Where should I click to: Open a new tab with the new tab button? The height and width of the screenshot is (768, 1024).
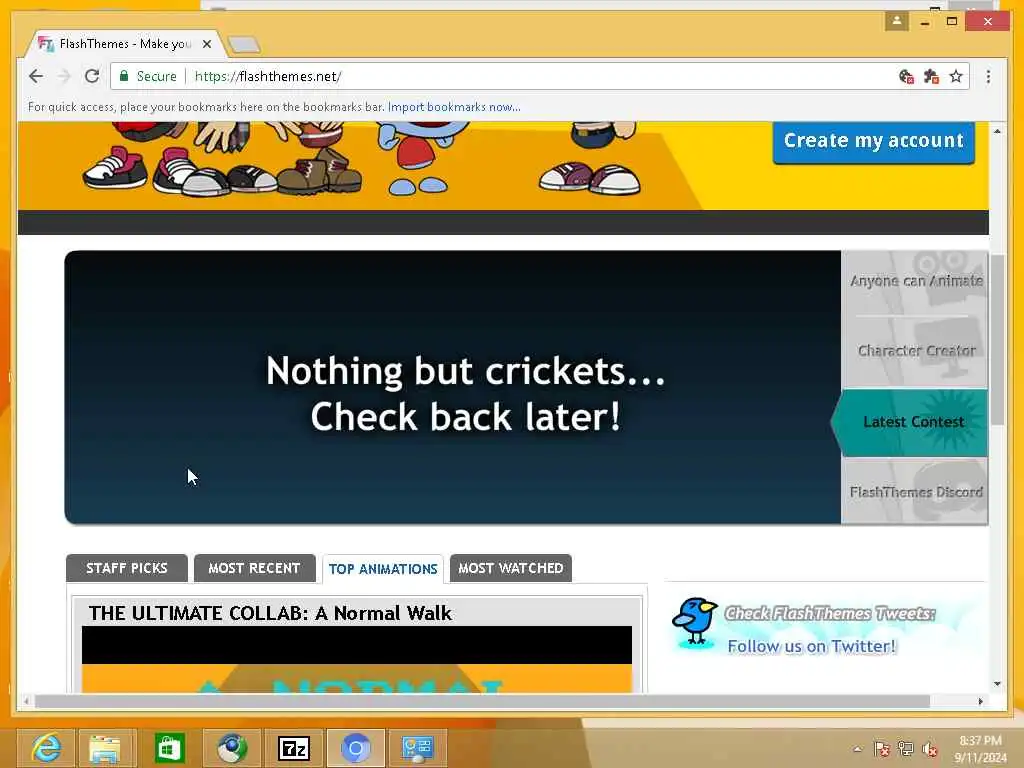244,44
